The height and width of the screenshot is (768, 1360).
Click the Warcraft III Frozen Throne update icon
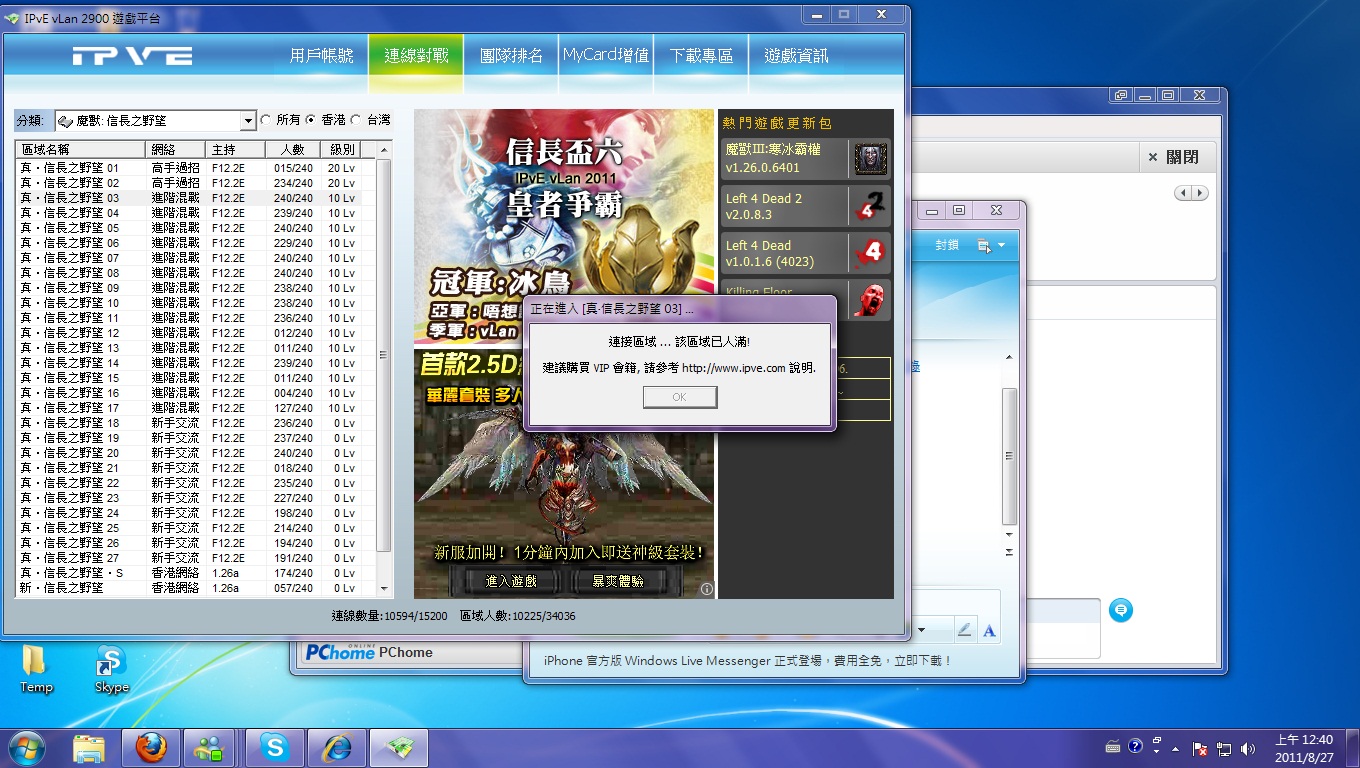pyautogui.click(x=870, y=158)
